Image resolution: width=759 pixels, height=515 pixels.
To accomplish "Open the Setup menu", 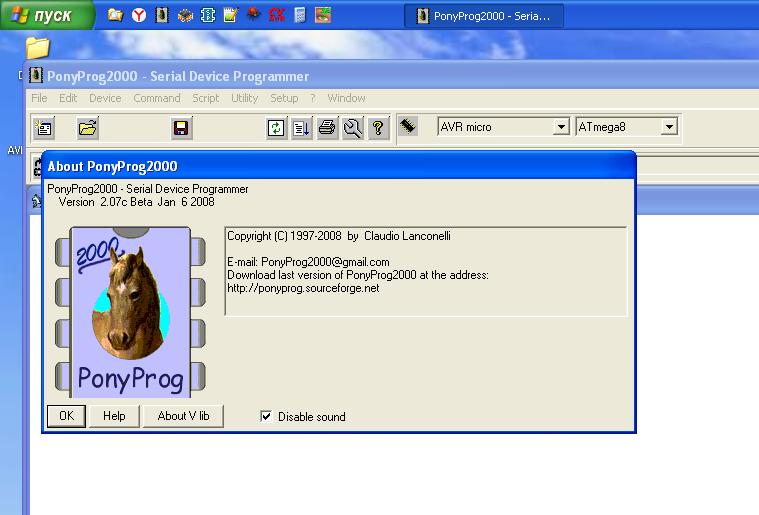I will point(284,98).
